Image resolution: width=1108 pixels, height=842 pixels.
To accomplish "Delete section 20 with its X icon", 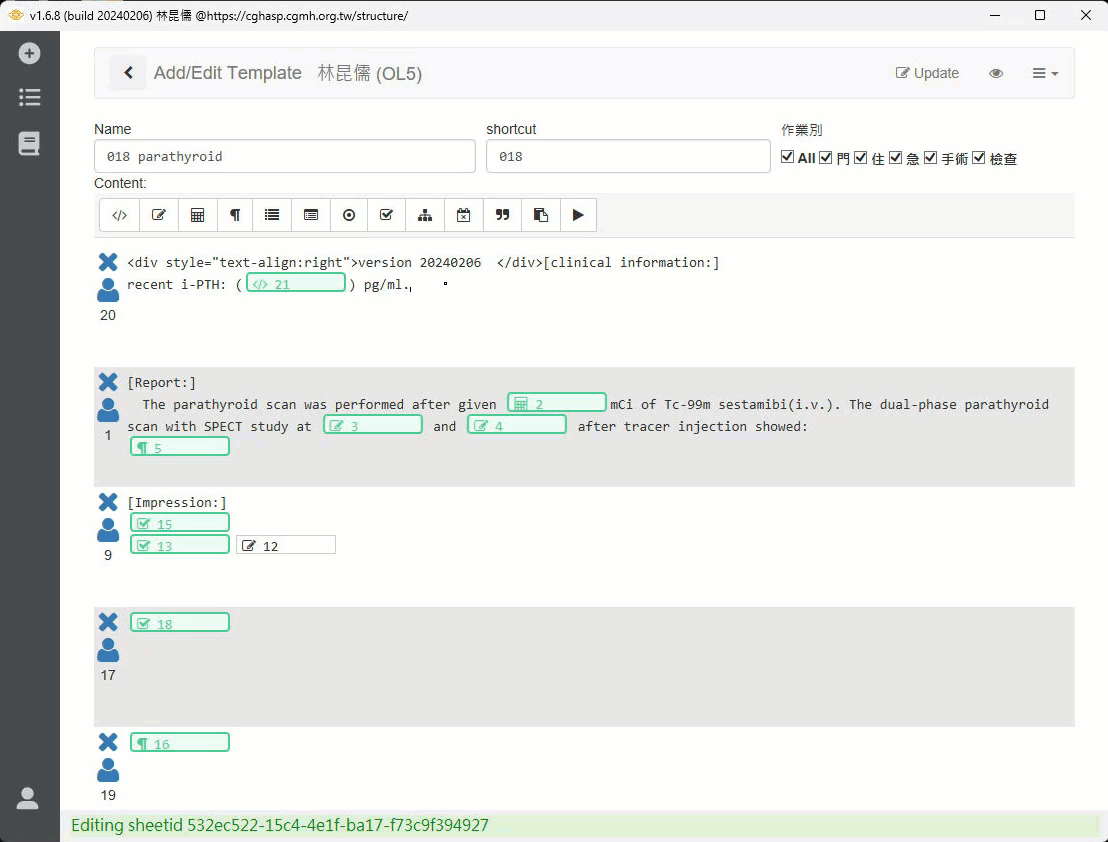I will [x=108, y=262].
